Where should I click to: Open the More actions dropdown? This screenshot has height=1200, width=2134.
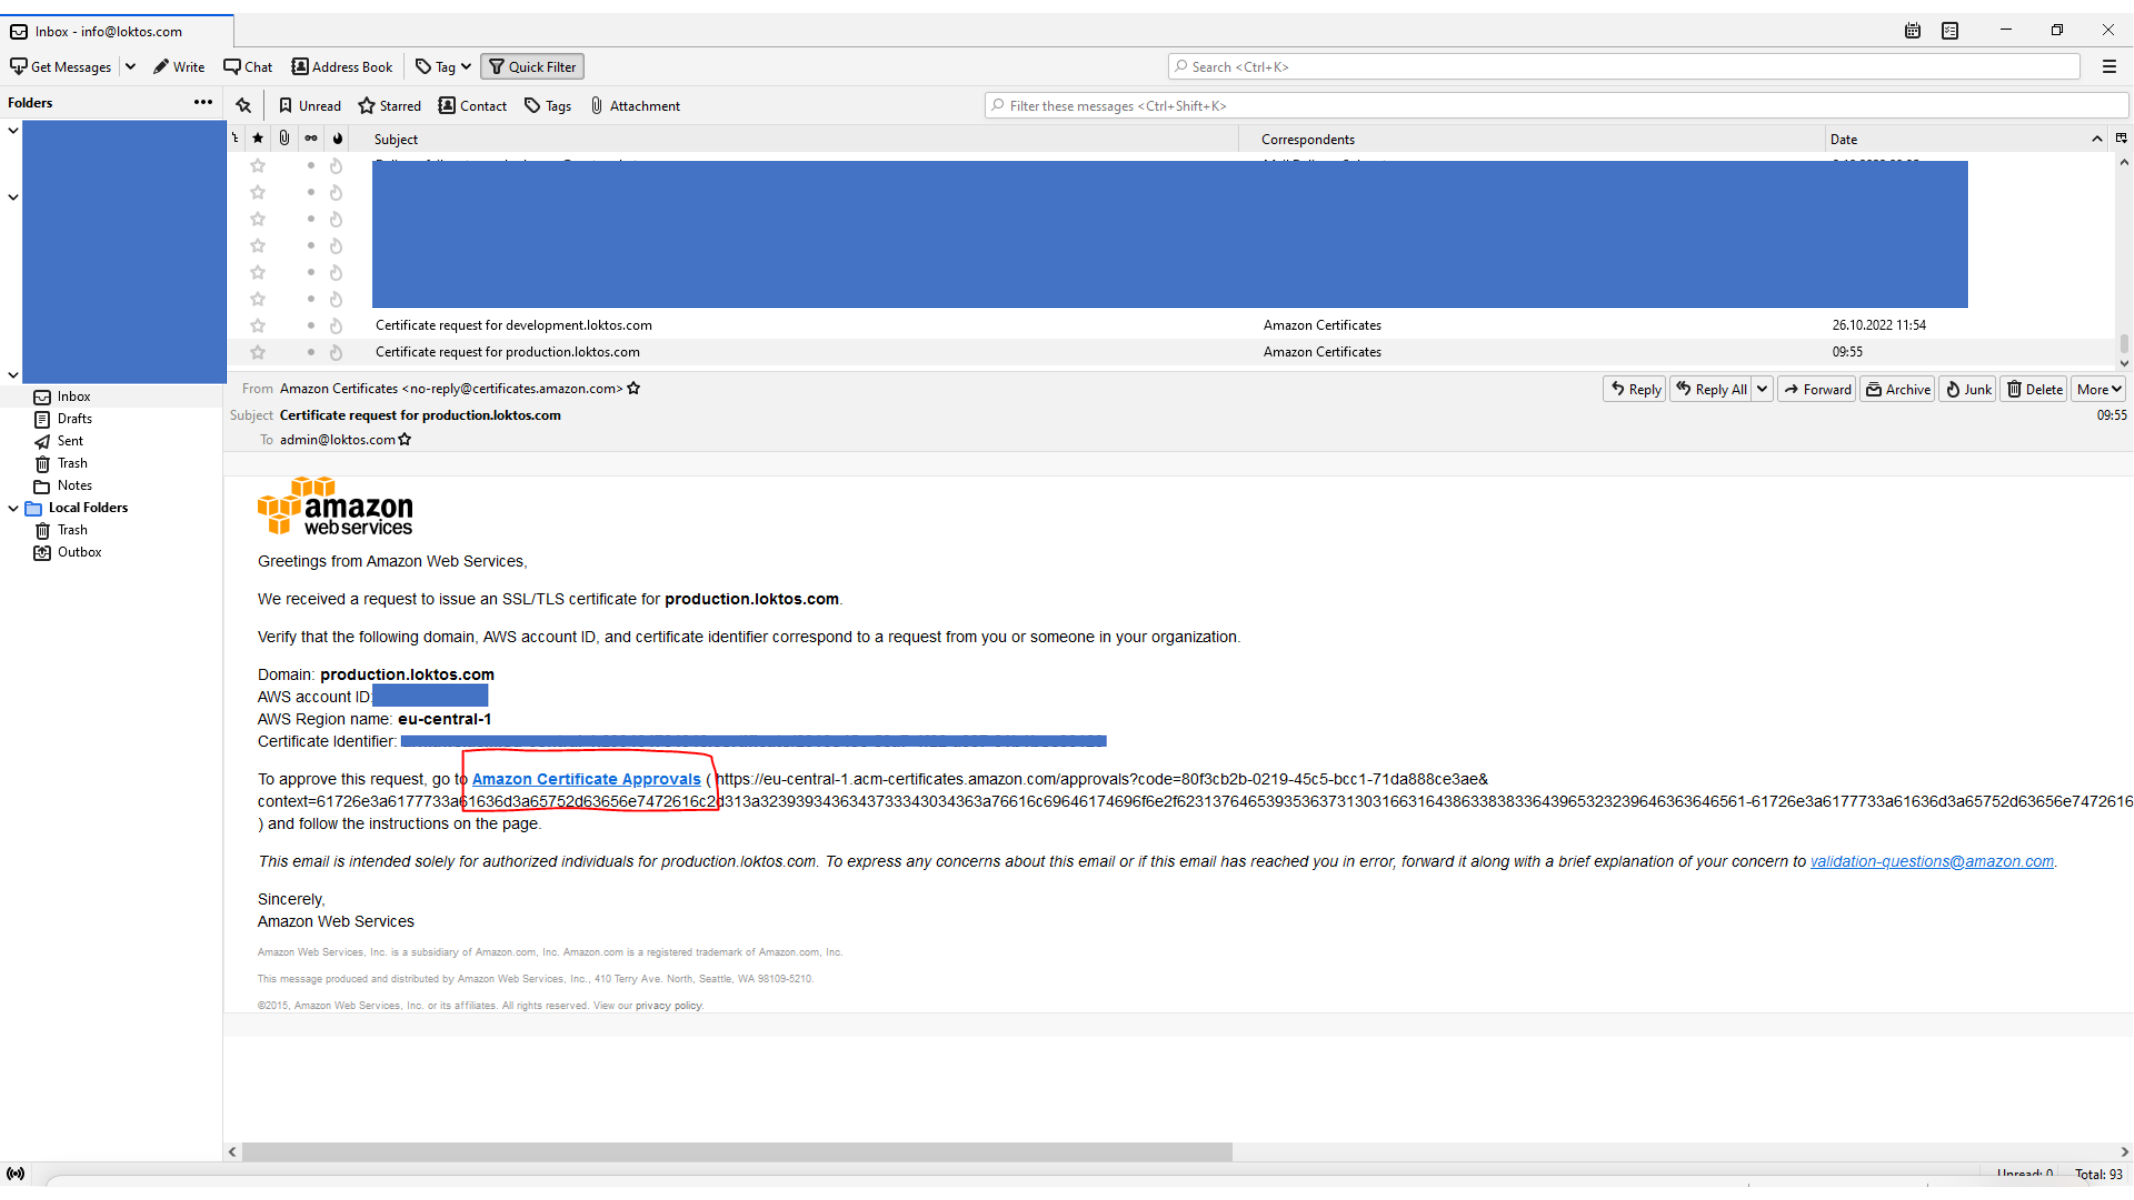[2098, 389]
